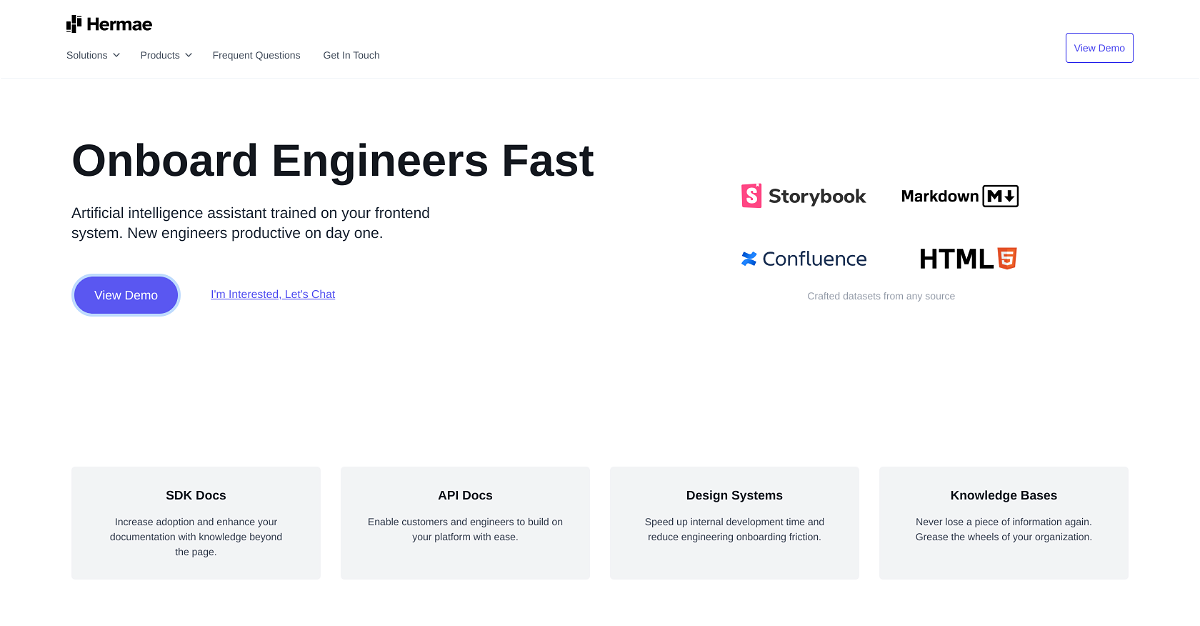Select the API Docs card
1200x626 pixels.
(x=465, y=523)
